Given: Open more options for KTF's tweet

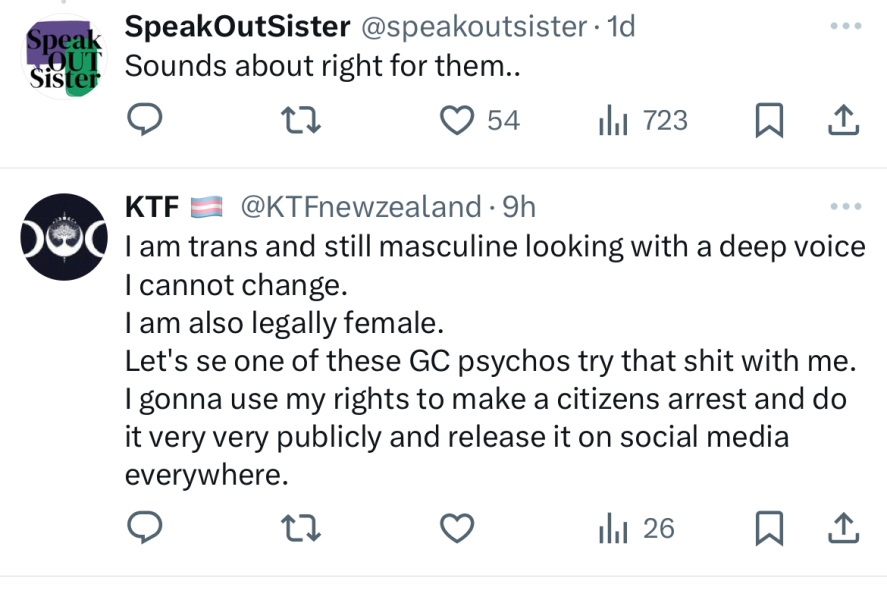Looking at the screenshot, I should click(x=845, y=207).
